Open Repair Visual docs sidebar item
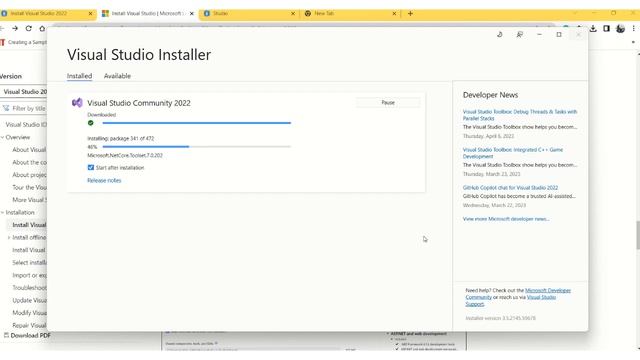 click(29, 325)
